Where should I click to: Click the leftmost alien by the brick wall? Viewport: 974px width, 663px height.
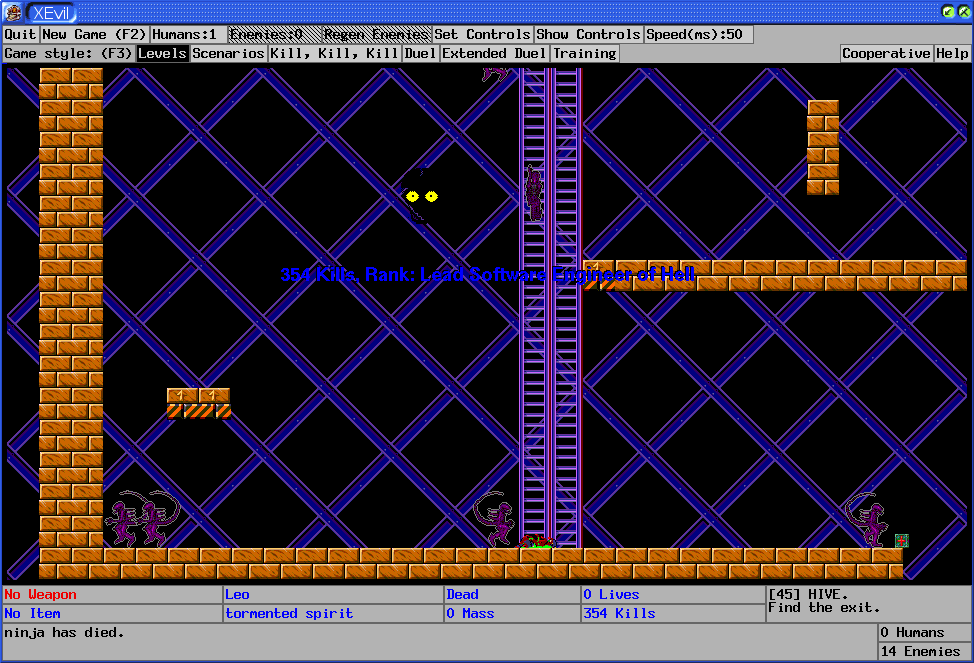click(x=121, y=521)
